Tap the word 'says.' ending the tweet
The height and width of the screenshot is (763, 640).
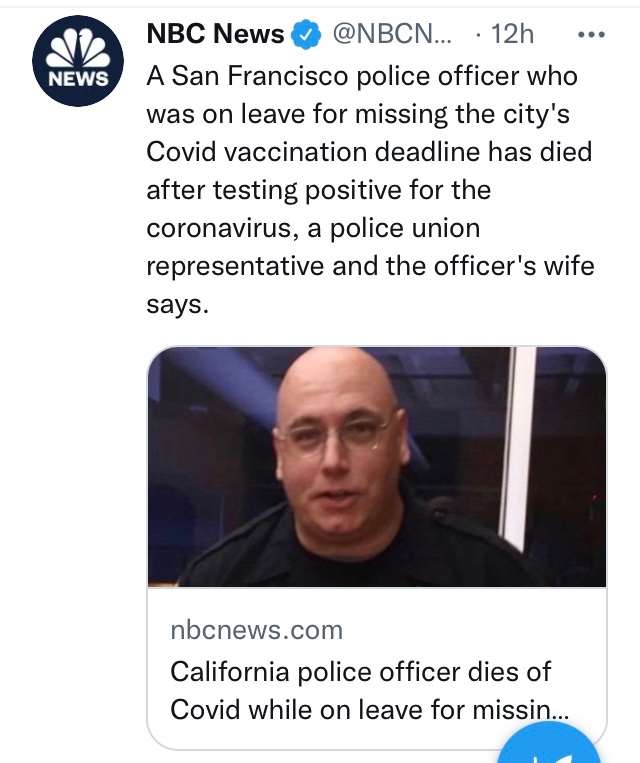click(x=177, y=304)
